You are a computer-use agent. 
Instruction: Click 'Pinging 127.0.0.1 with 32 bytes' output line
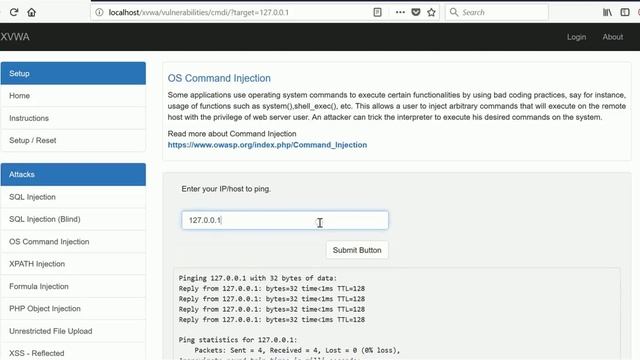click(x=258, y=278)
